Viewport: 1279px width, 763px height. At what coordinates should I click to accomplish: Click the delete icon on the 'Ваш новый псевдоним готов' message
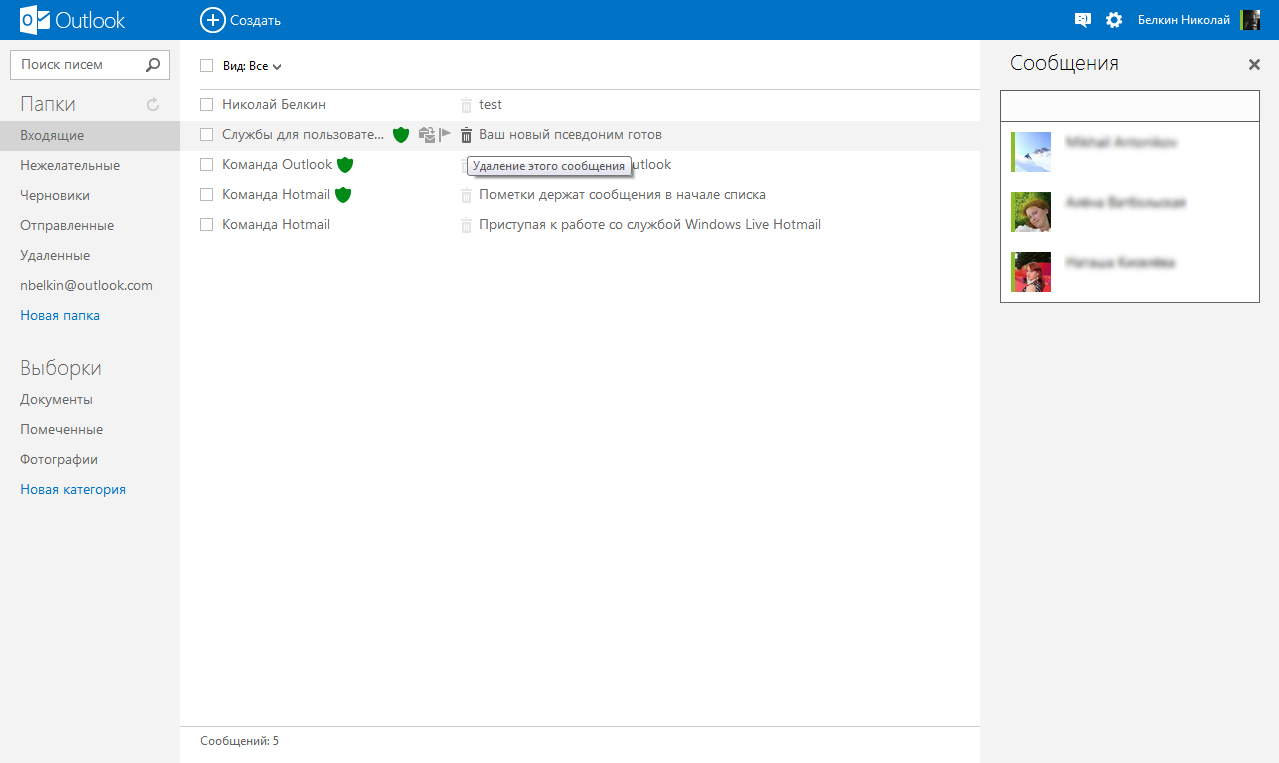466,135
